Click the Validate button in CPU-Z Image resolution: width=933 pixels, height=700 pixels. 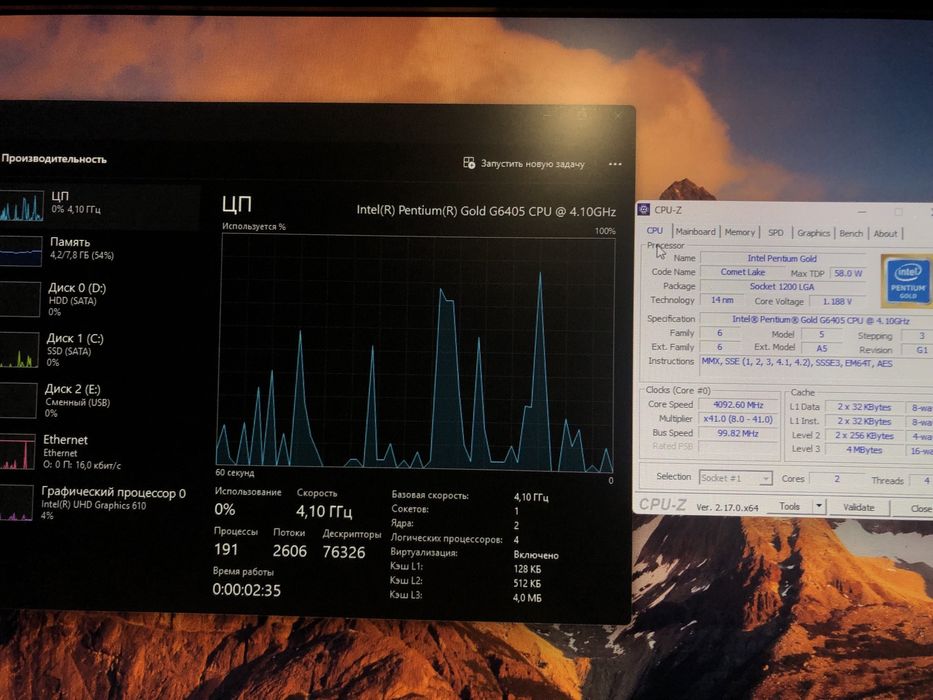(x=859, y=508)
